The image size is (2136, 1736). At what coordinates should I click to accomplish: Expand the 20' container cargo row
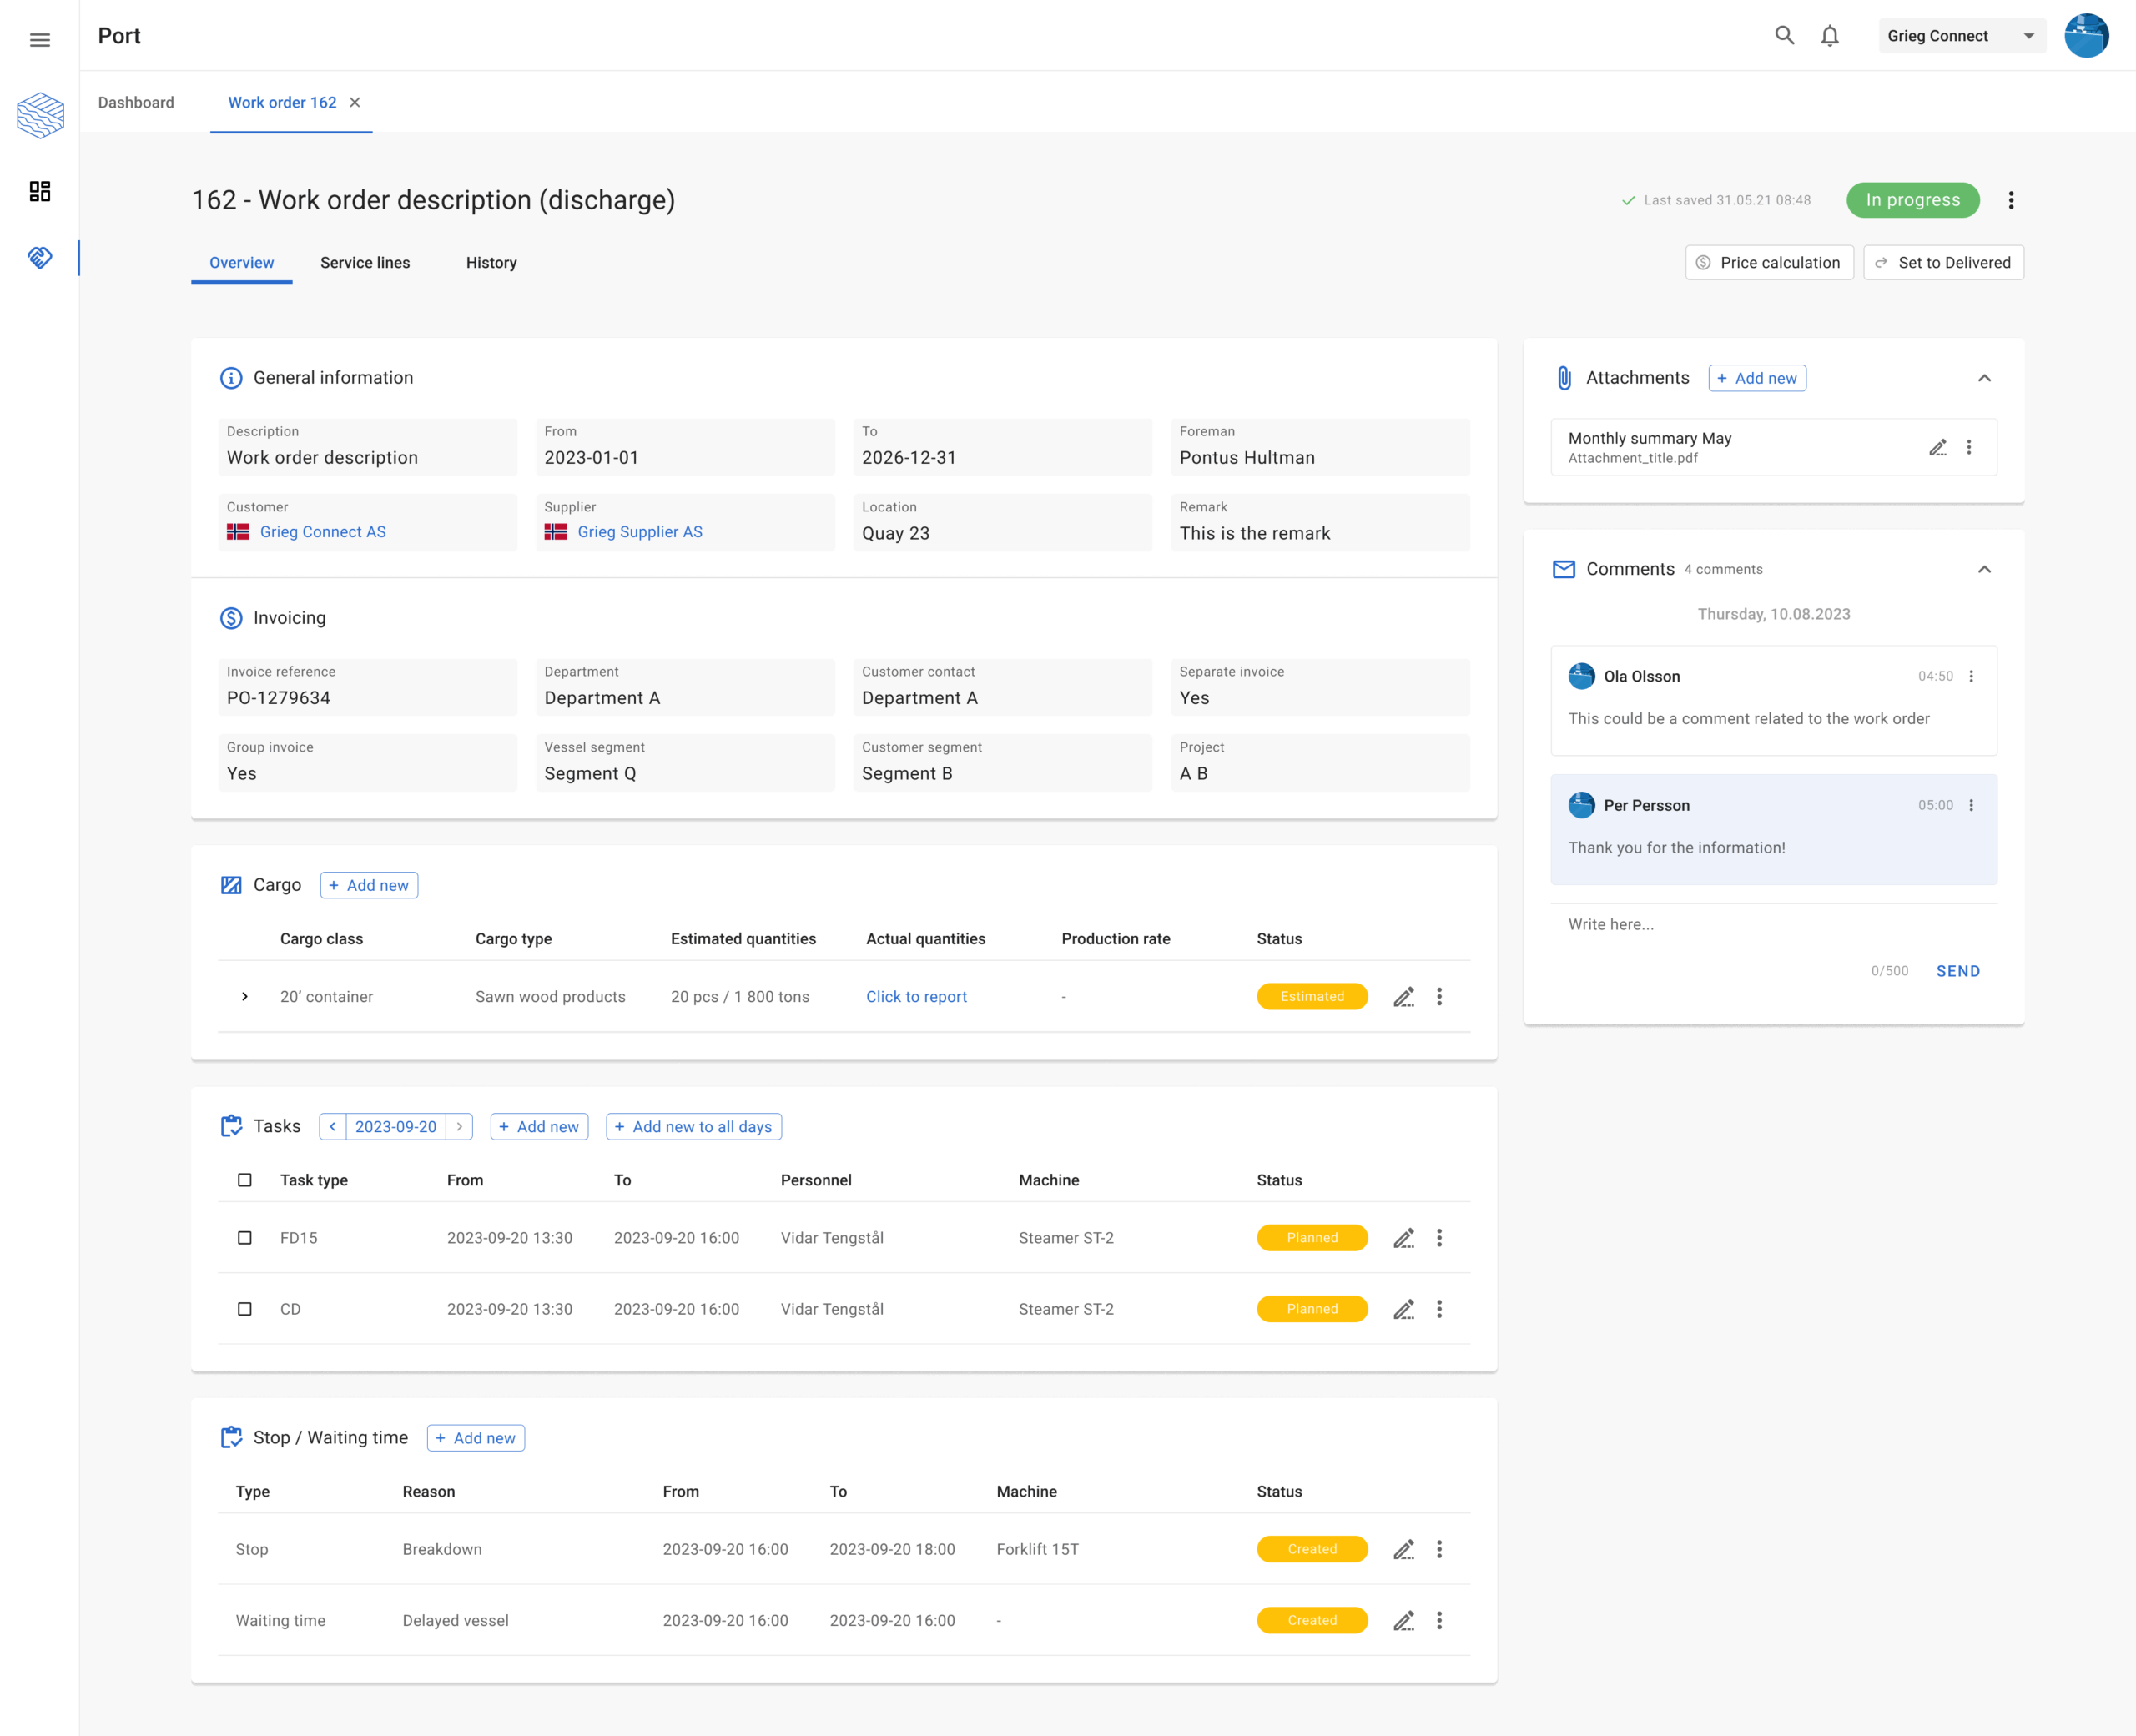(x=244, y=996)
